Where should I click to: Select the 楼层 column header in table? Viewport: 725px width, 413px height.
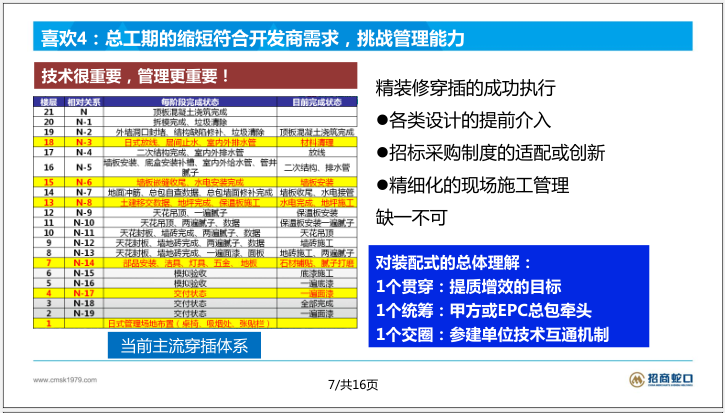pyautogui.click(x=48, y=103)
